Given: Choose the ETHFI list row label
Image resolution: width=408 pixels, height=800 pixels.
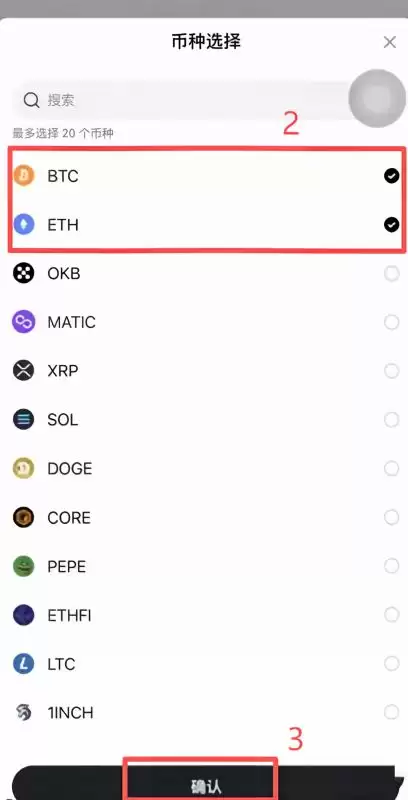Looking at the screenshot, I should (69, 616).
